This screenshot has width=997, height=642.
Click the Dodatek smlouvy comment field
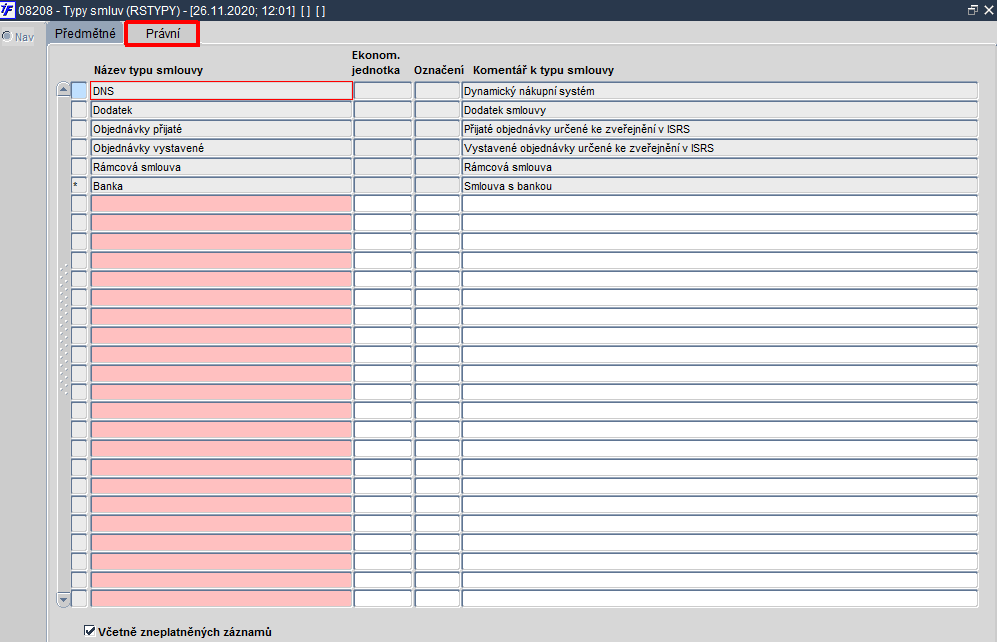coord(720,110)
